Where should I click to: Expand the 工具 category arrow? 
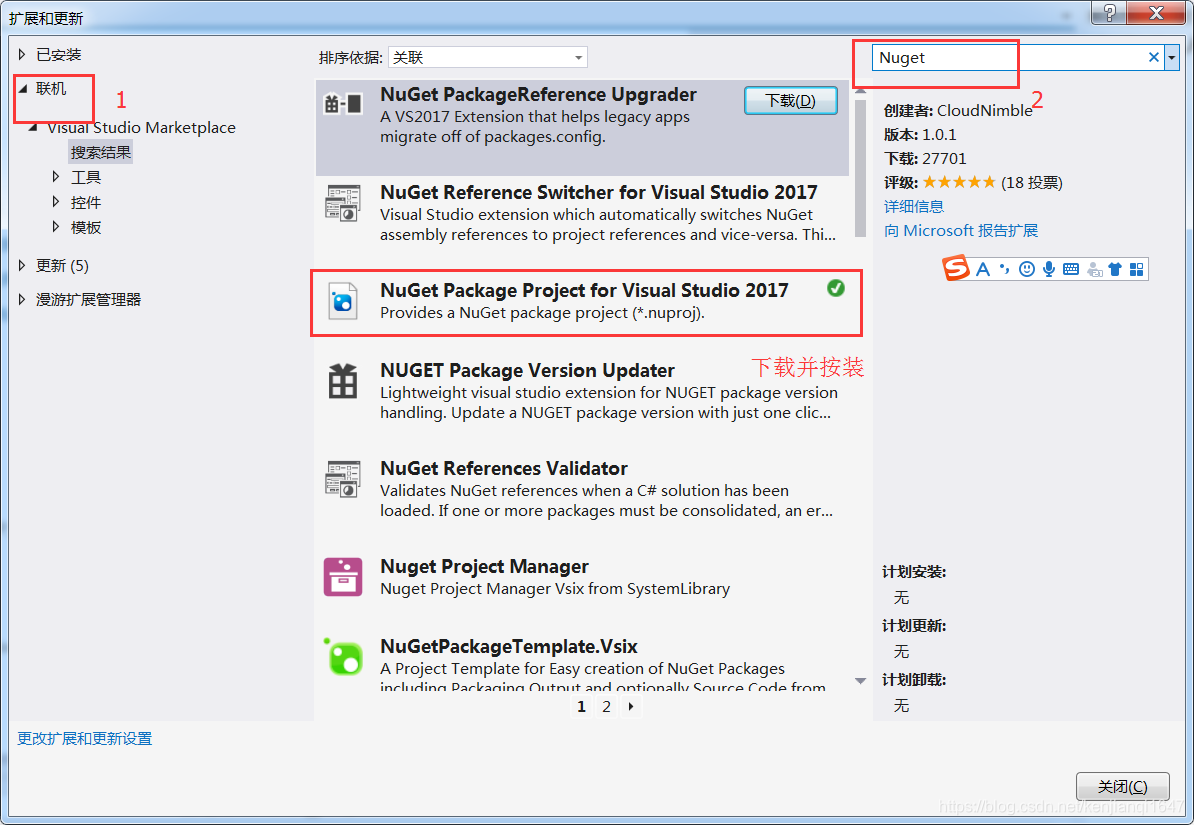pos(56,177)
